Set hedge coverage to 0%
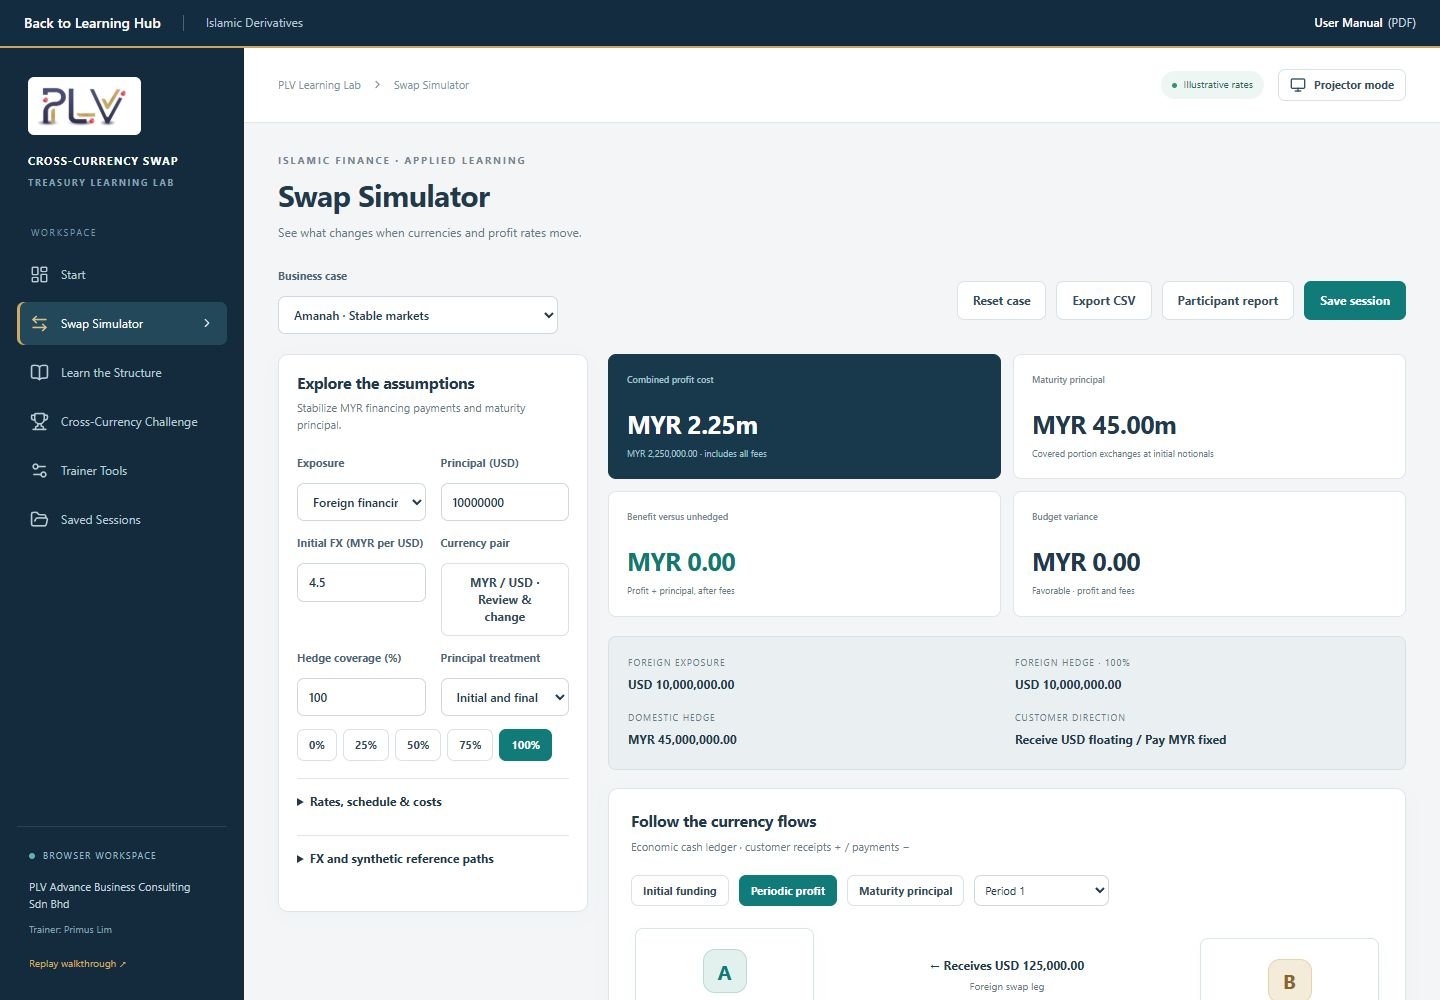Viewport: 1440px width, 1000px height. 316,745
